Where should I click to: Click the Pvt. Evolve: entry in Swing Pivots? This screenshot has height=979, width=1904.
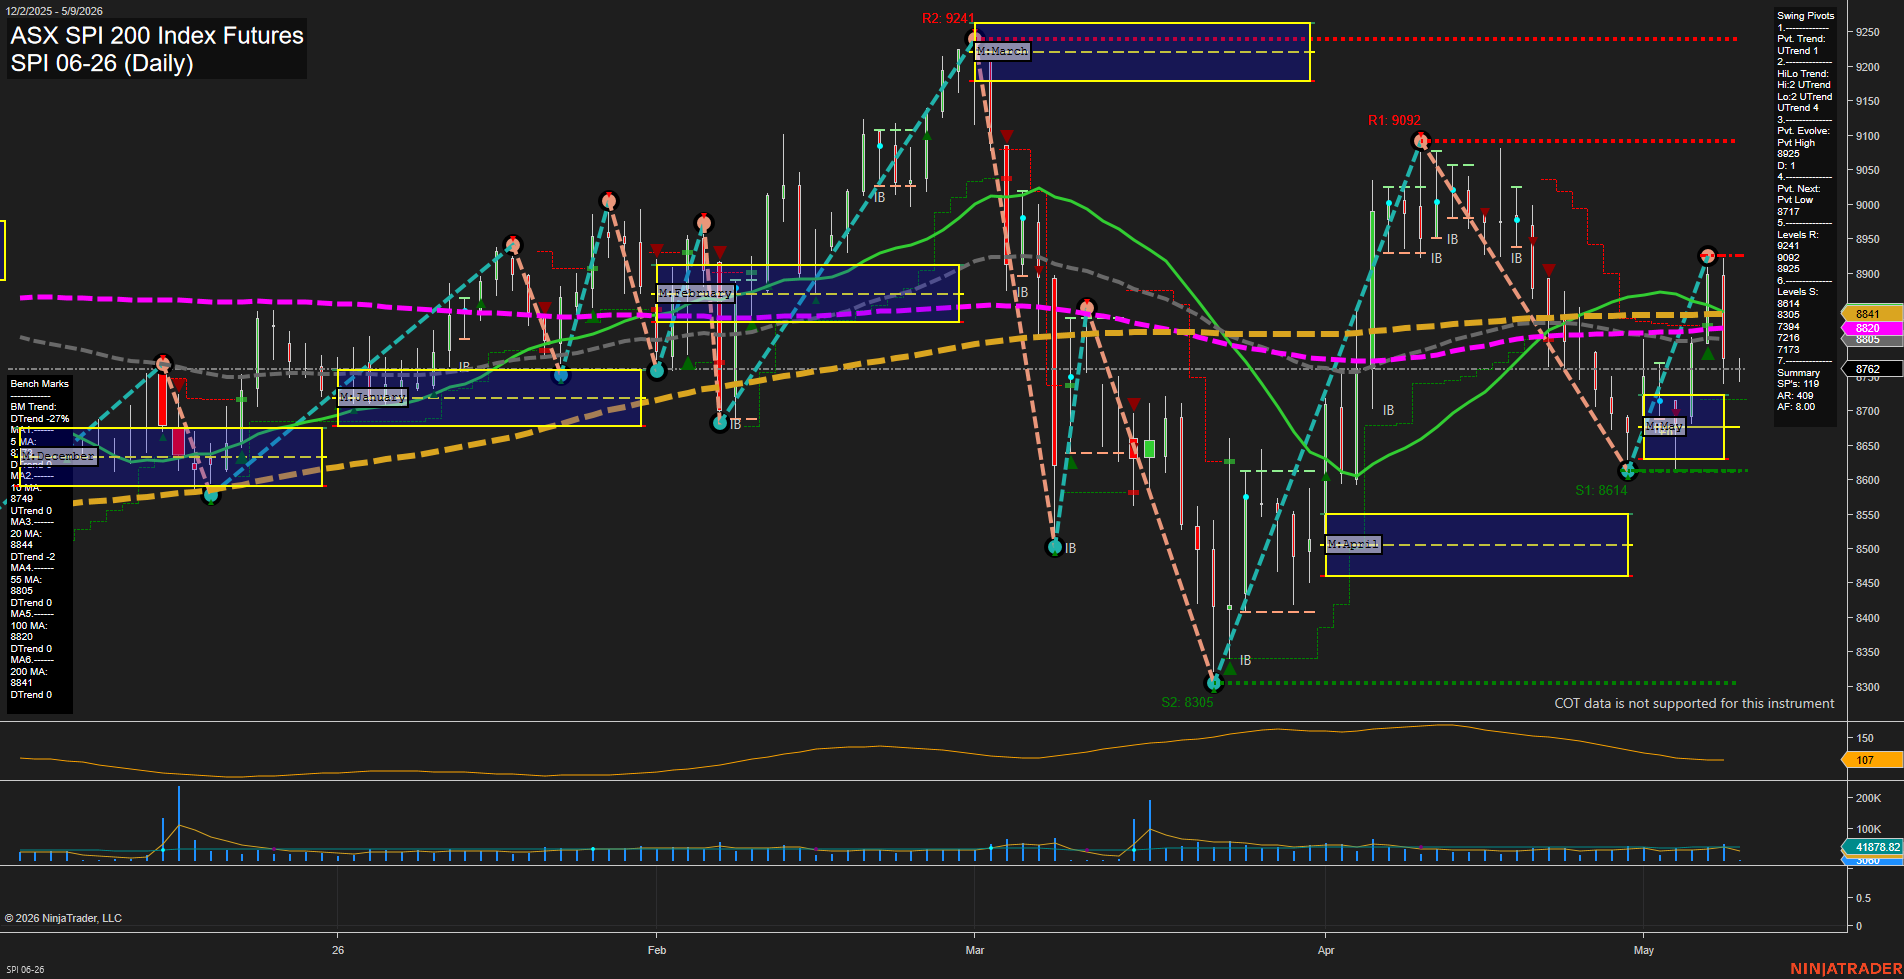(1803, 131)
